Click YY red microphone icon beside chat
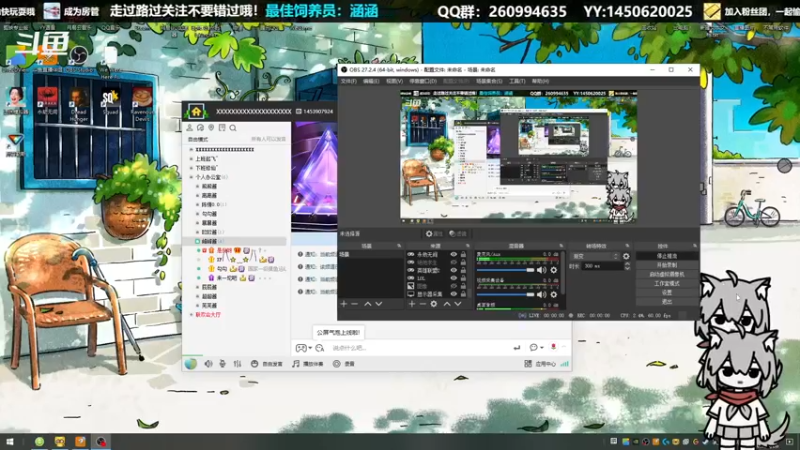The image size is (800, 450). [554, 347]
